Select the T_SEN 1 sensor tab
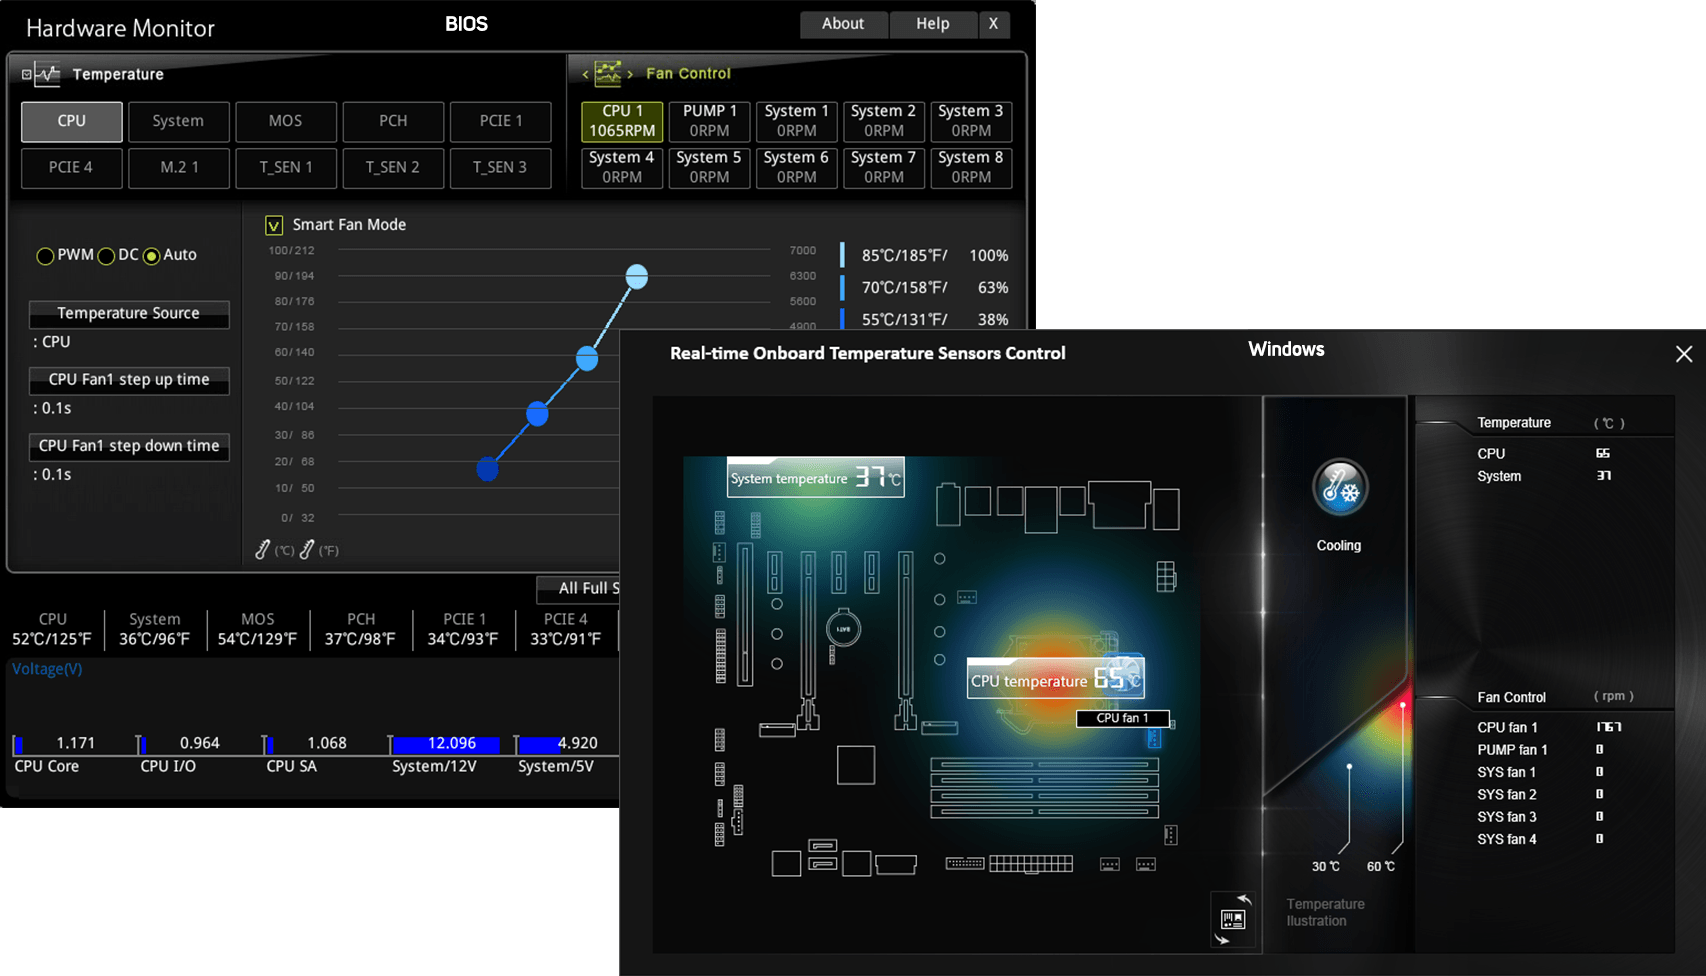This screenshot has height=976, width=1706. tap(286, 168)
